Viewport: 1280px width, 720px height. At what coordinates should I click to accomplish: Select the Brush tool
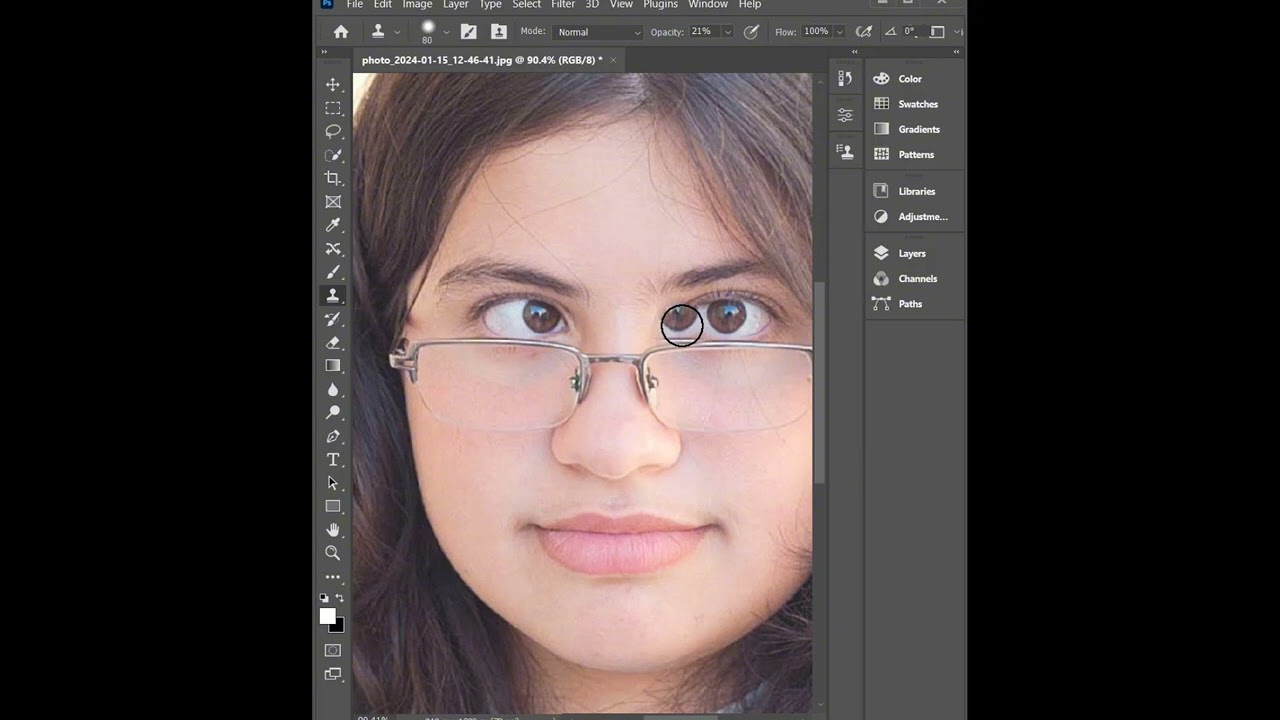point(333,272)
